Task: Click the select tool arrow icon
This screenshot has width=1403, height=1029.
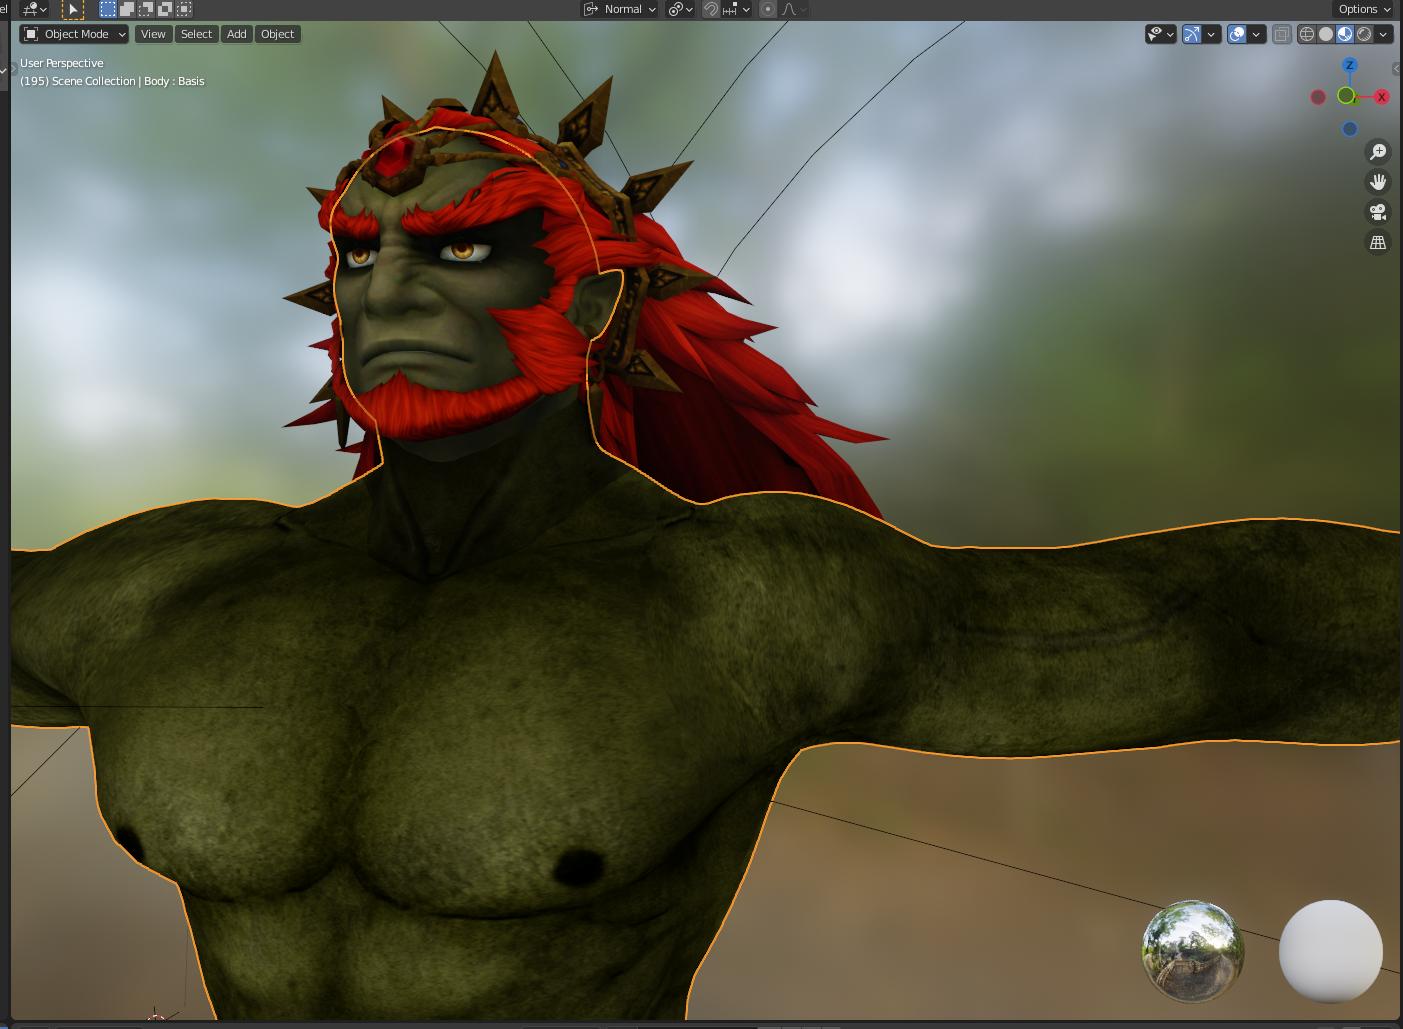Action: 73,9
